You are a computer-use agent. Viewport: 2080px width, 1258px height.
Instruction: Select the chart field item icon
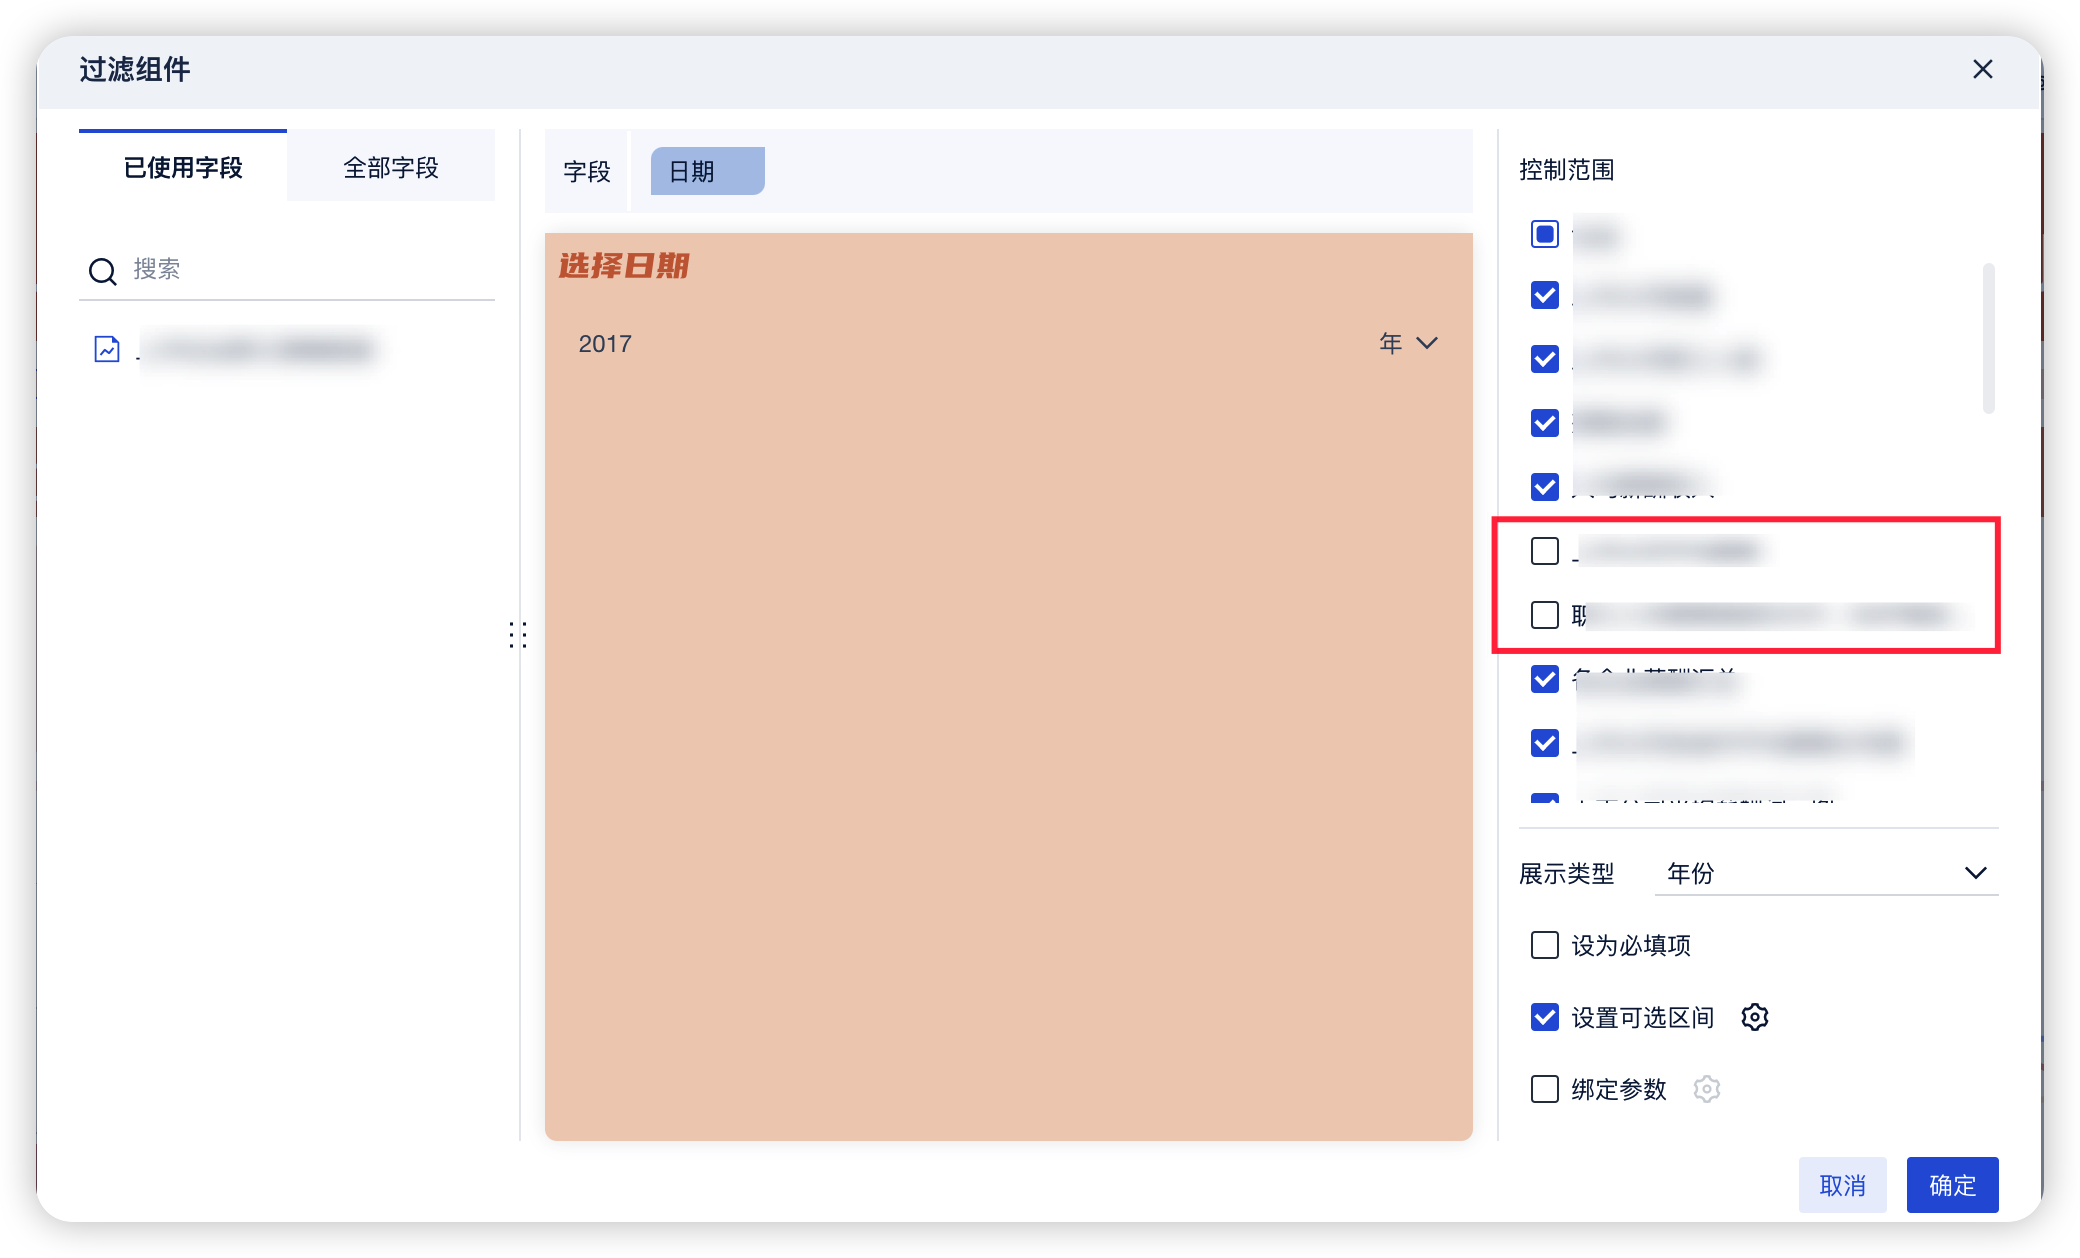pyautogui.click(x=107, y=349)
